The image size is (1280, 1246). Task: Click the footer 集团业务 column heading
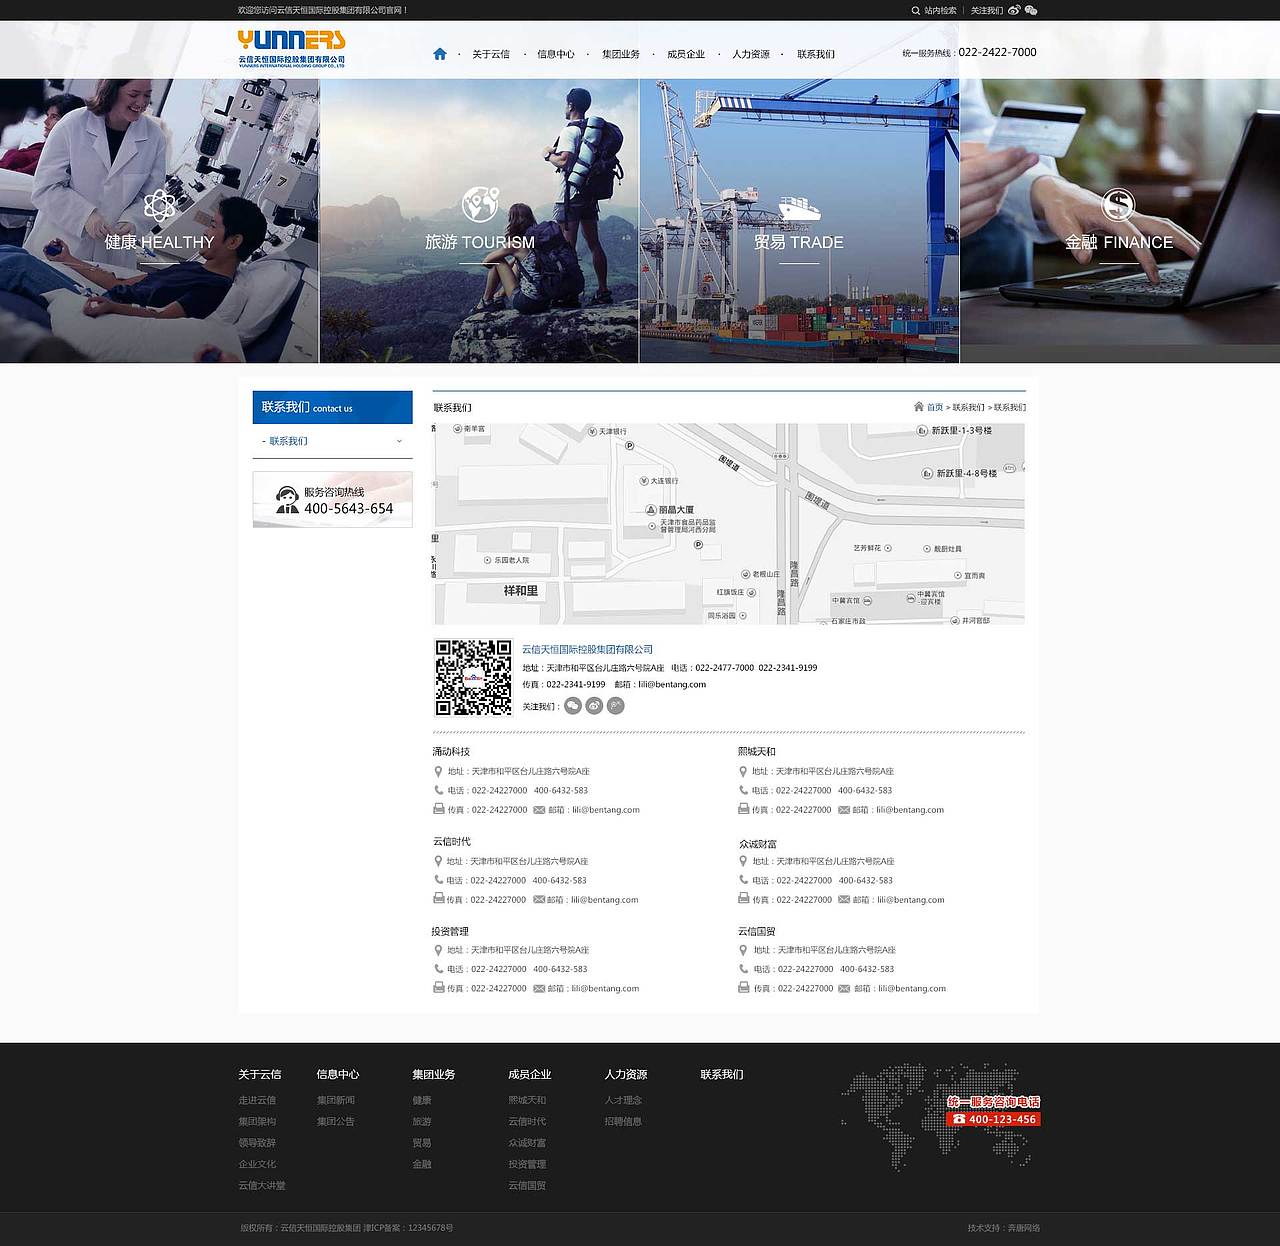(x=434, y=1074)
